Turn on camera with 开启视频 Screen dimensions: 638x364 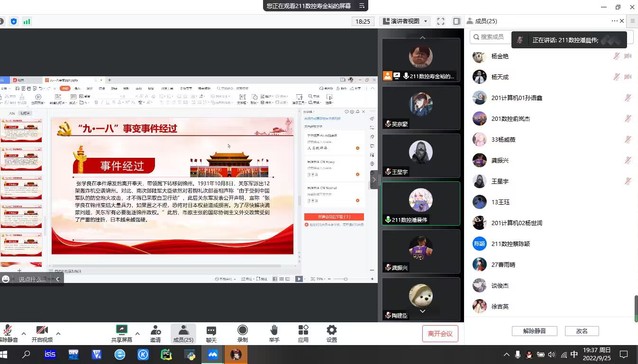[42, 333]
